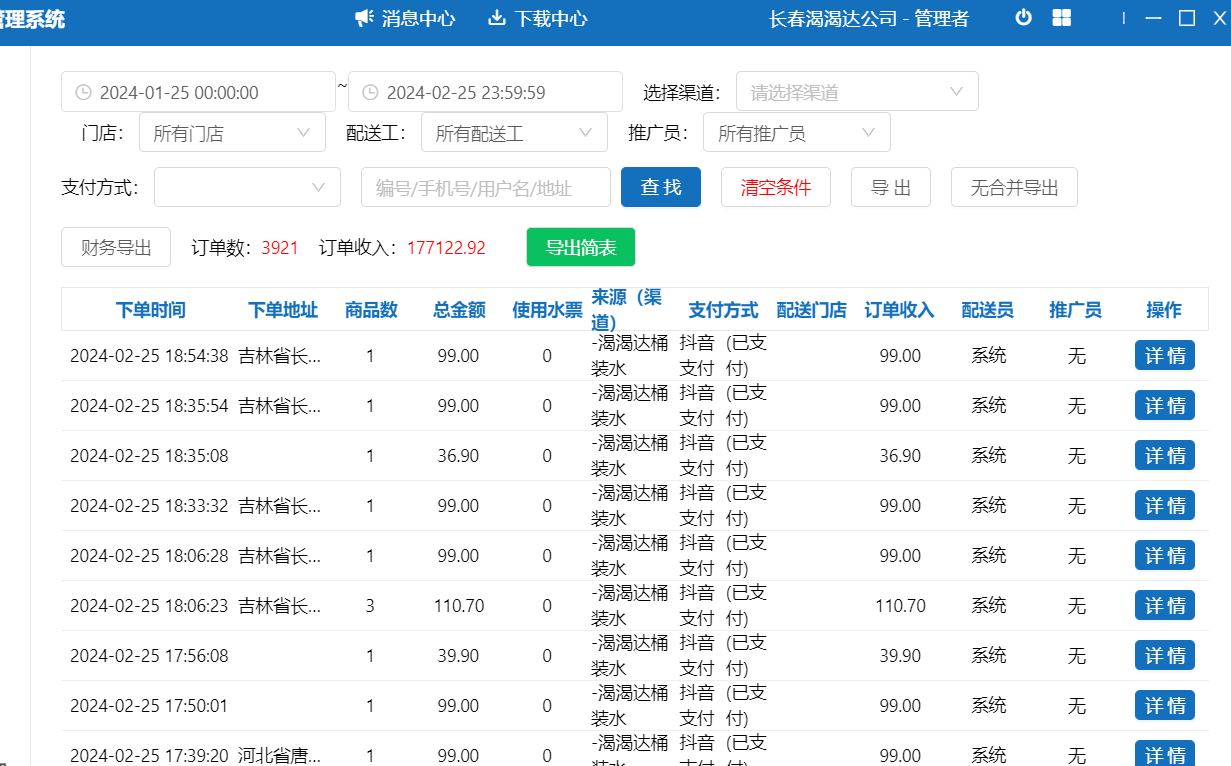The image size is (1231, 766).
Task: Click the download icon beside 下载中心
Action: pos(496,18)
